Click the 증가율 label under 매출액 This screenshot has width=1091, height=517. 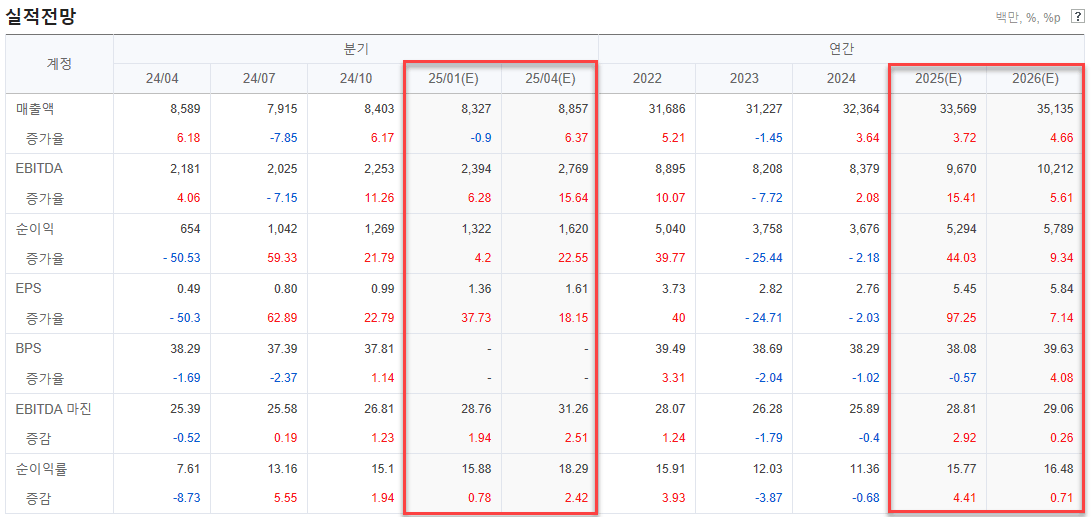[x=45, y=138]
